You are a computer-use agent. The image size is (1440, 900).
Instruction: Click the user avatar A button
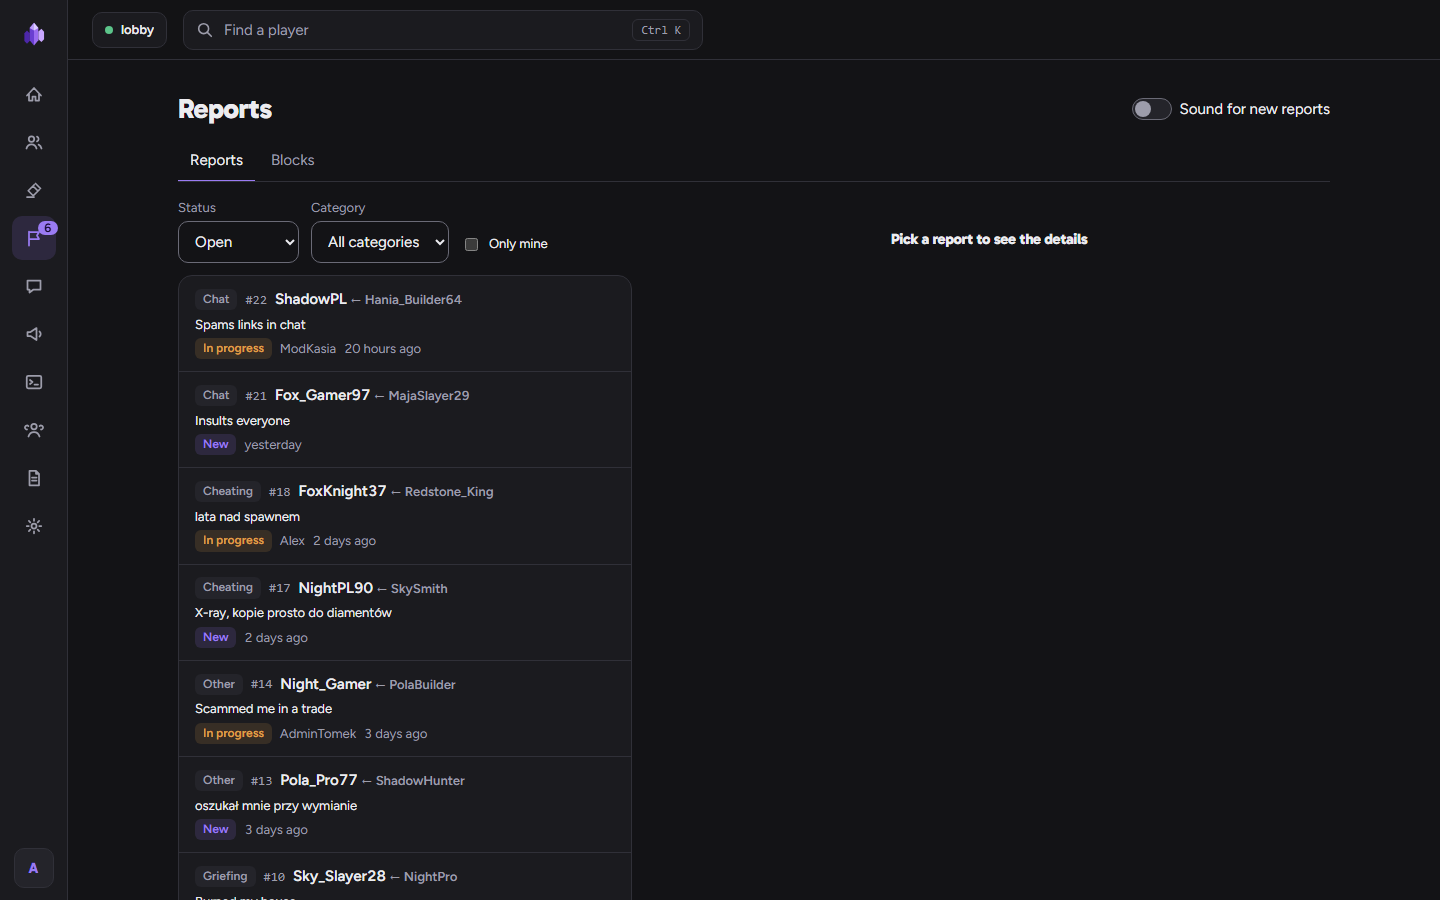(x=34, y=868)
